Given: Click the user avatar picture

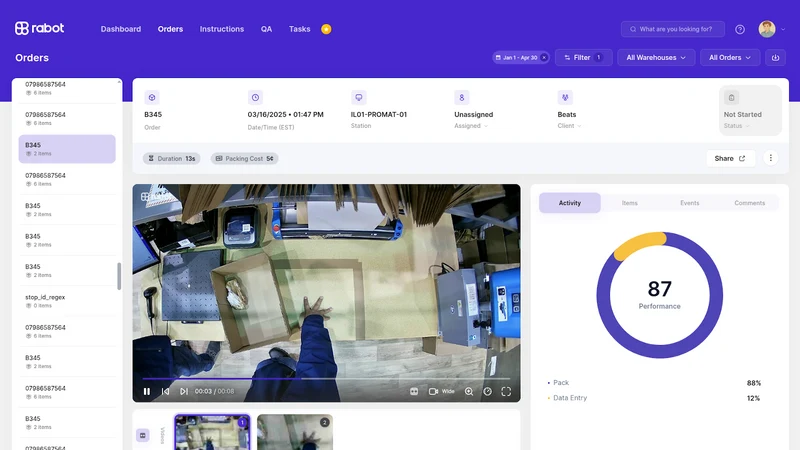Looking at the screenshot, I should coord(767,29).
